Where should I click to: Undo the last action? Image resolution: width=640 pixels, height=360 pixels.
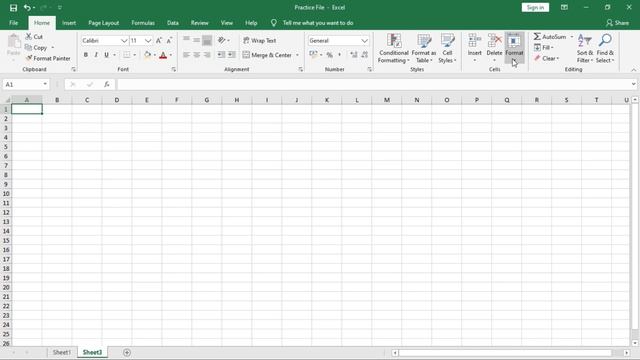27,8
